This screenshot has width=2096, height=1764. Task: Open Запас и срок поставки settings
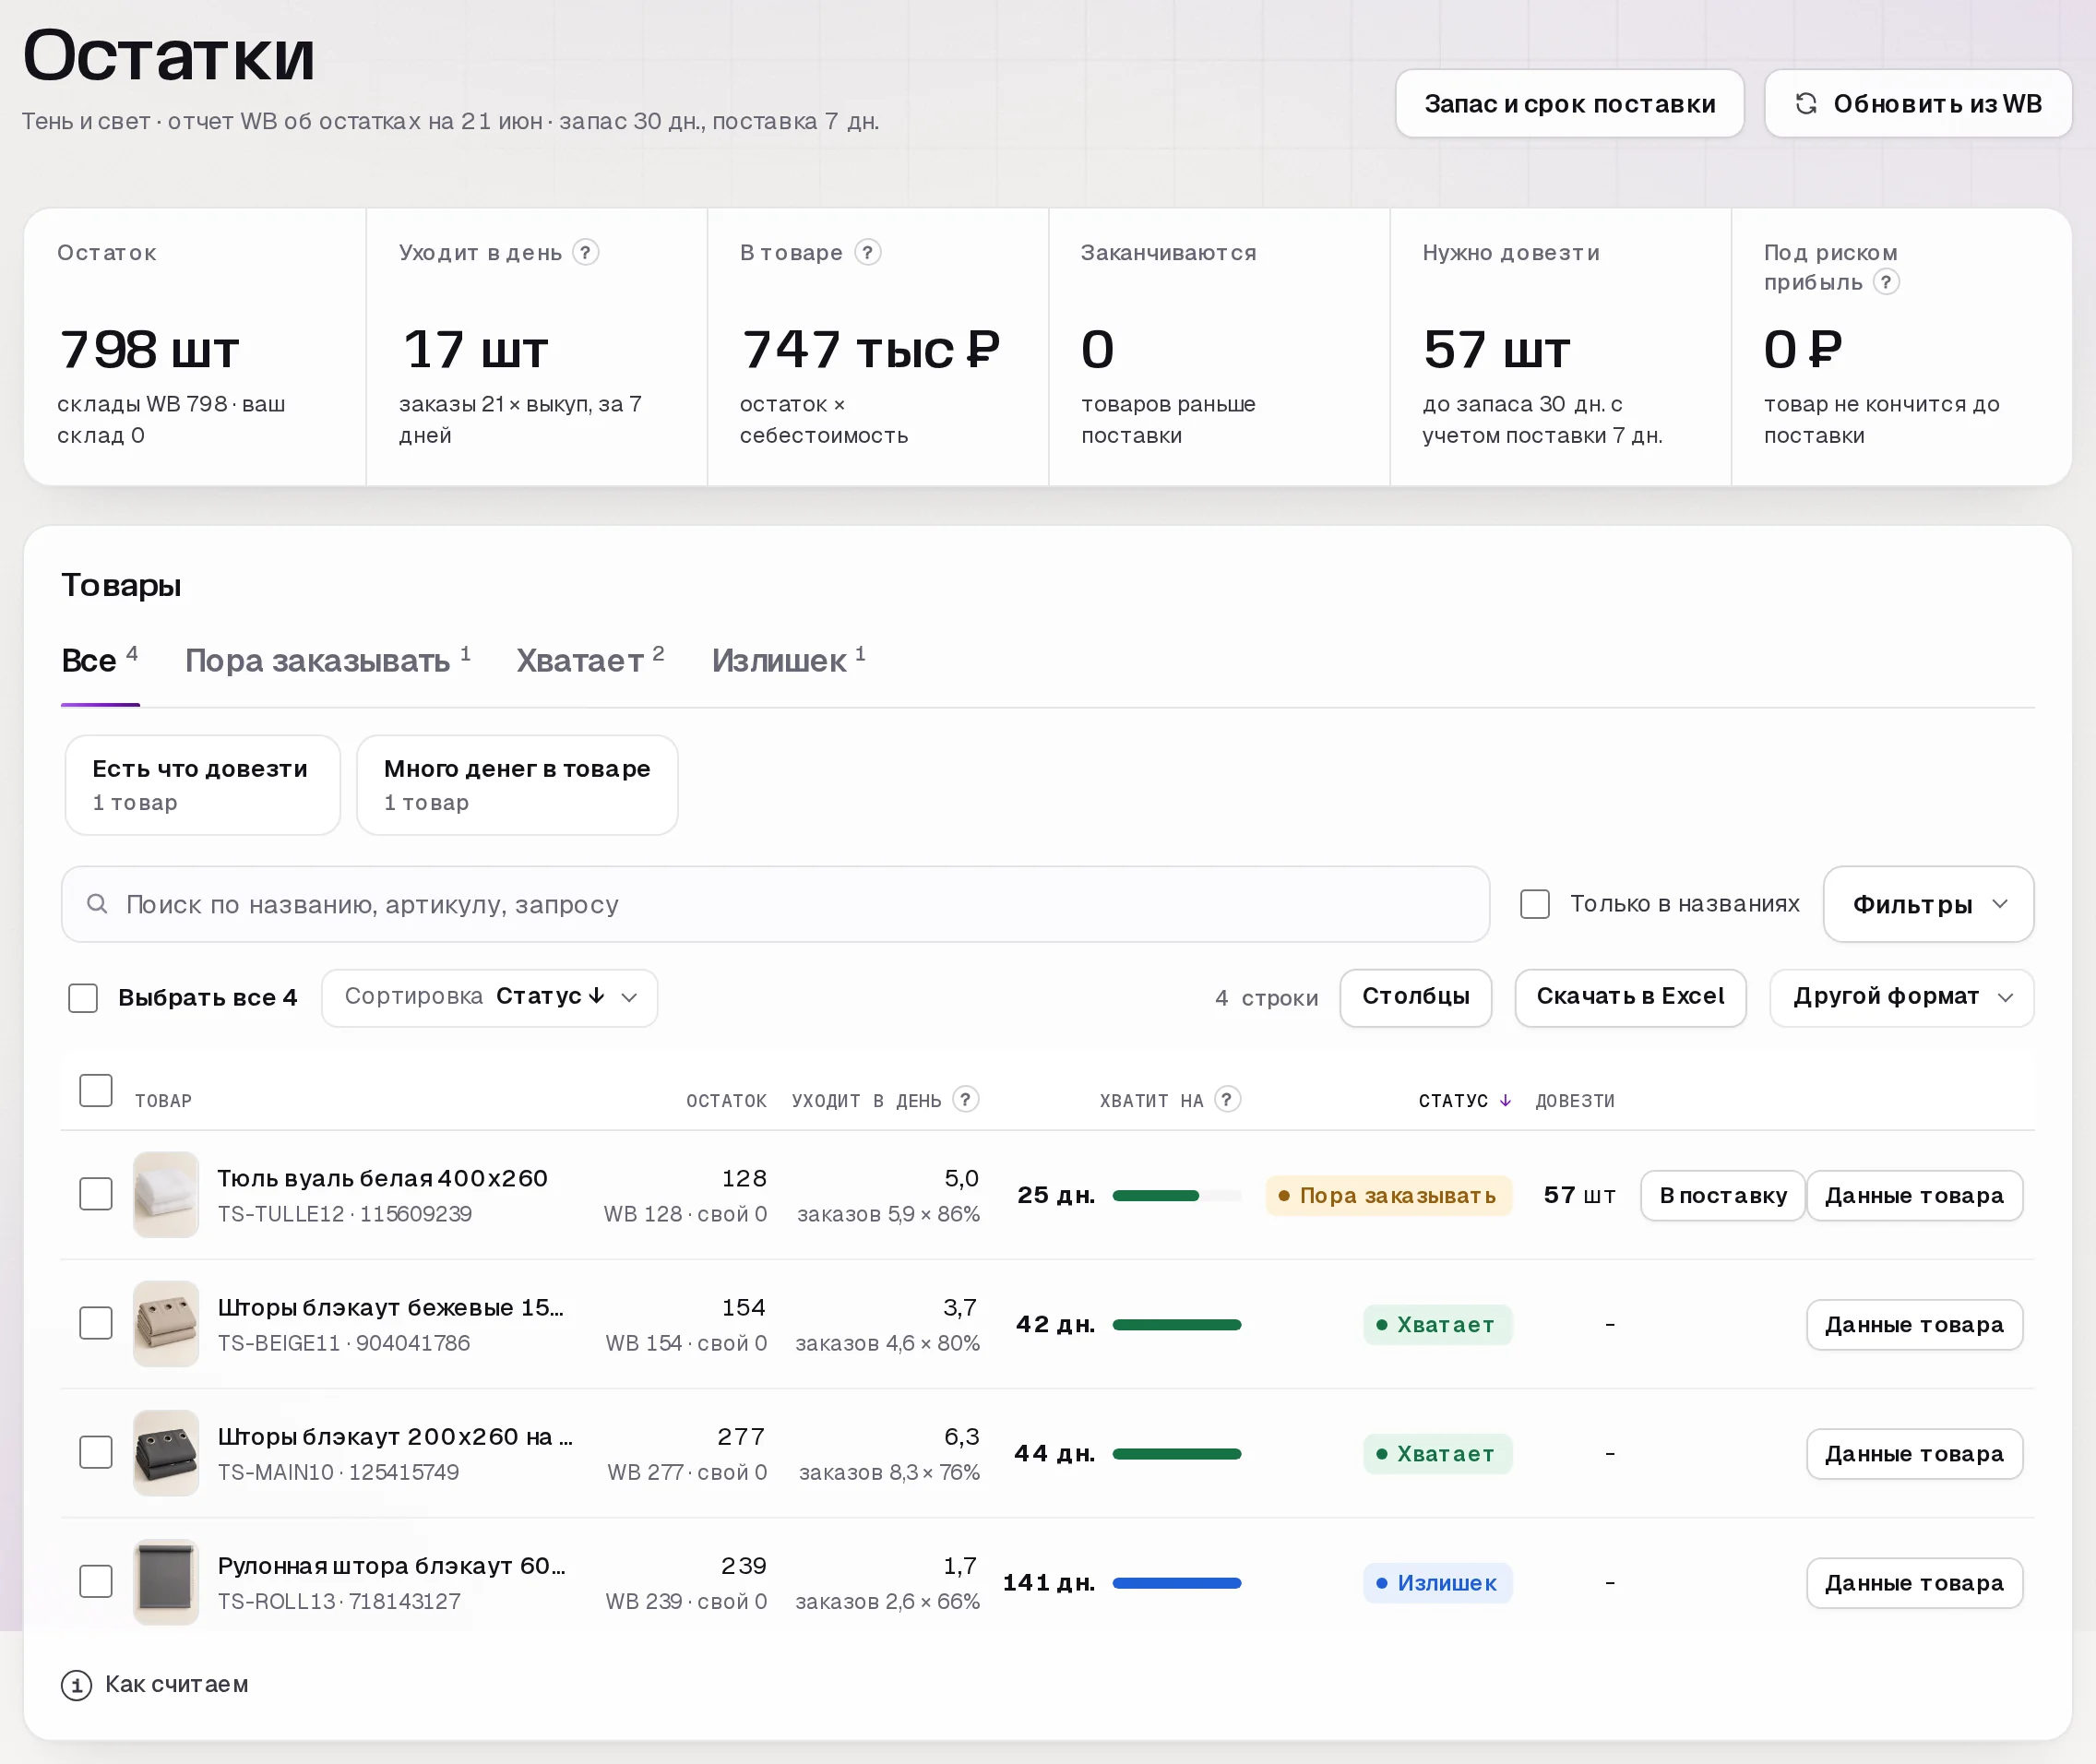click(x=1569, y=103)
